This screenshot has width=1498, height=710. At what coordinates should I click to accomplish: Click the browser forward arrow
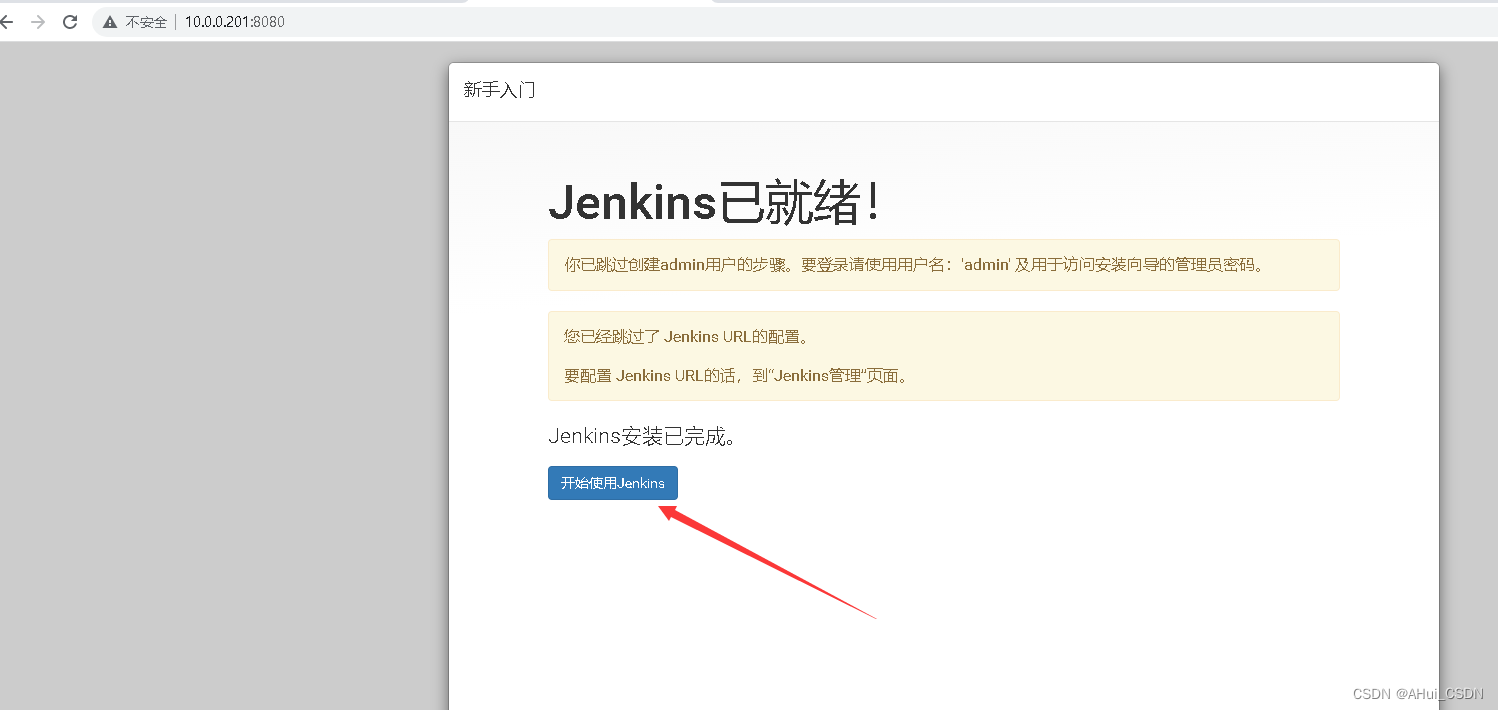38,22
